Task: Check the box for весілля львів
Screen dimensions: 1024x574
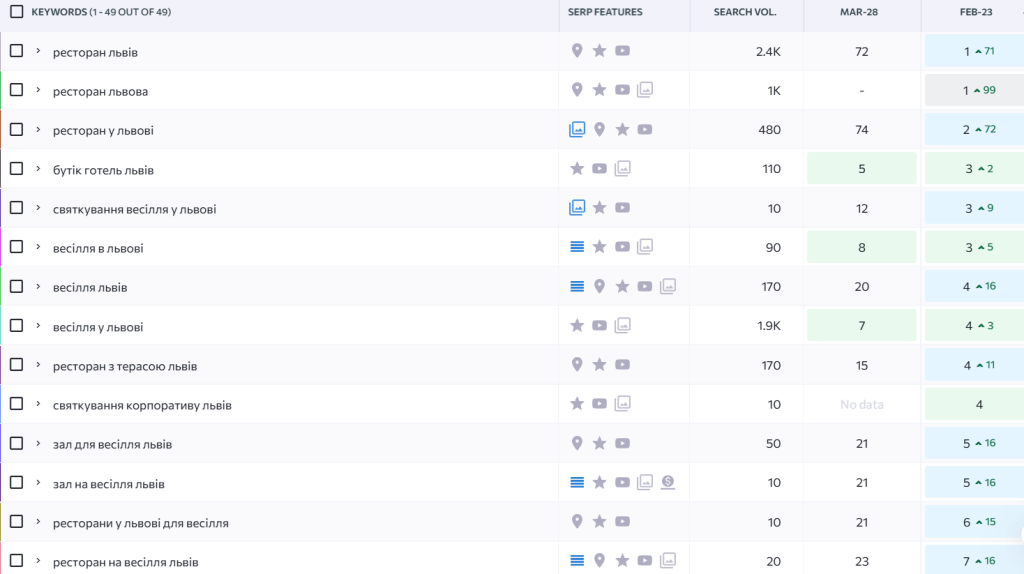Action: click(x=16, y=286)
